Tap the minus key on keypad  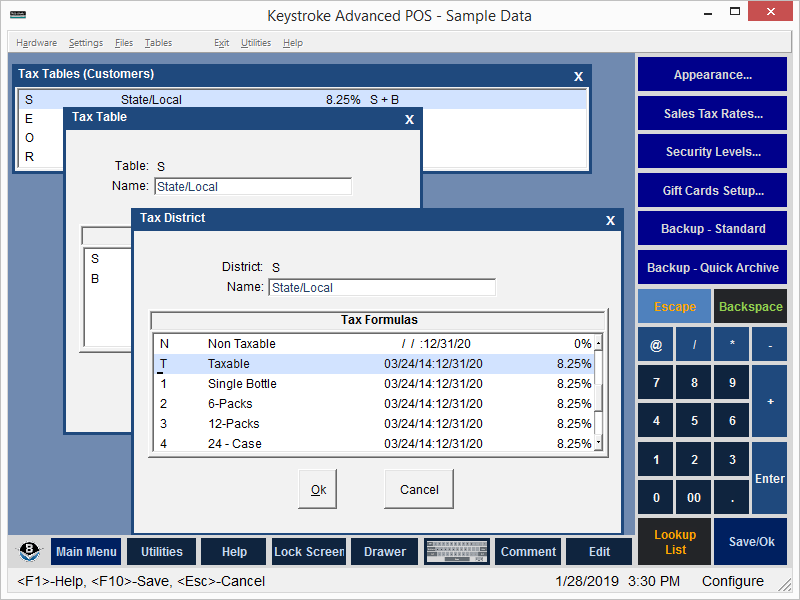click(x=769, y=344)
